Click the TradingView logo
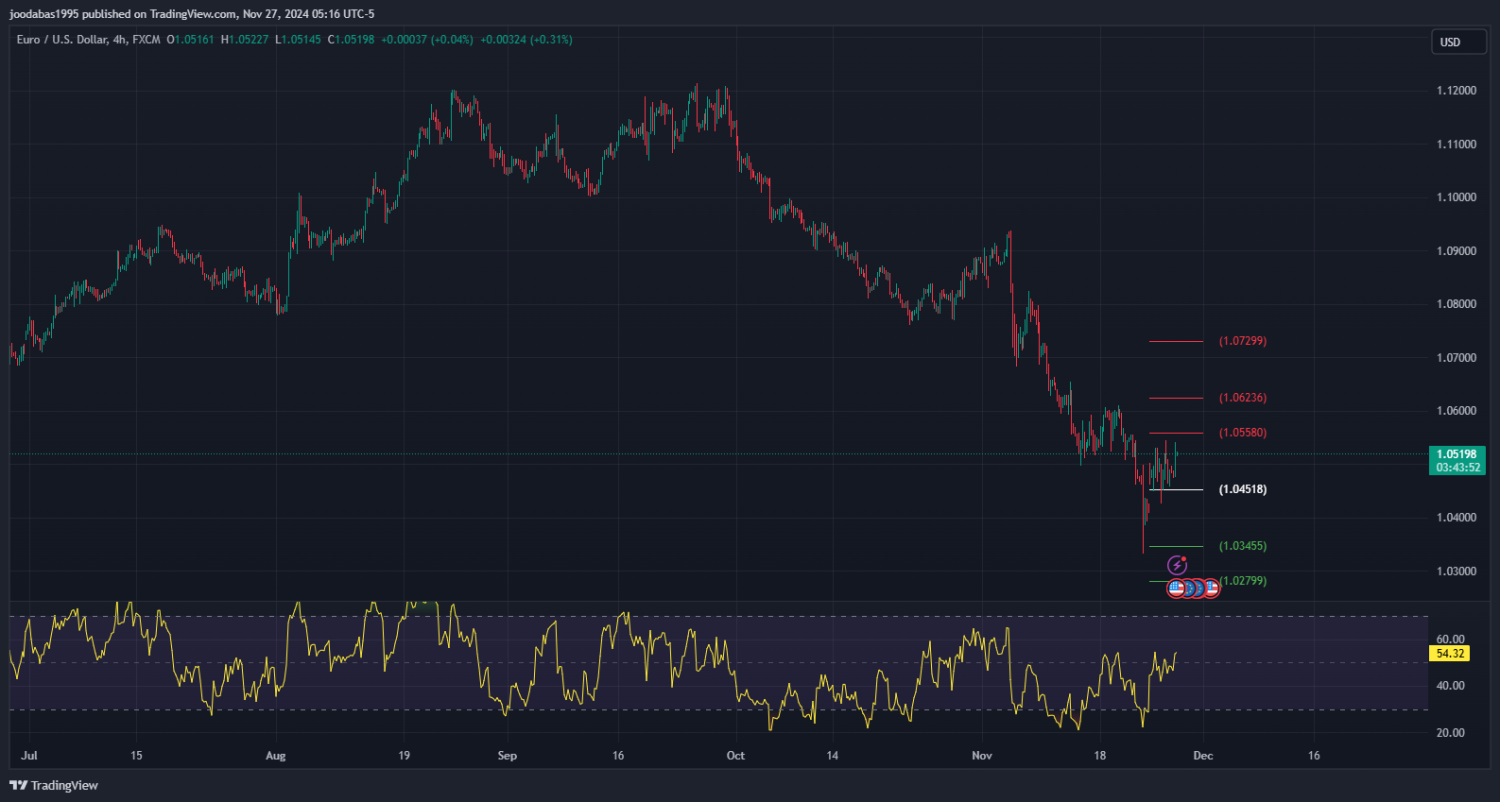 pos(53,785)
